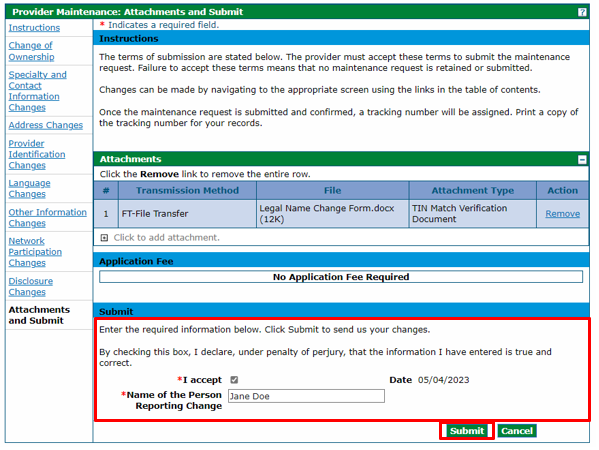Go to Language Changes
The width and height of the screenshot is (599, 450).
pos(29,189)
